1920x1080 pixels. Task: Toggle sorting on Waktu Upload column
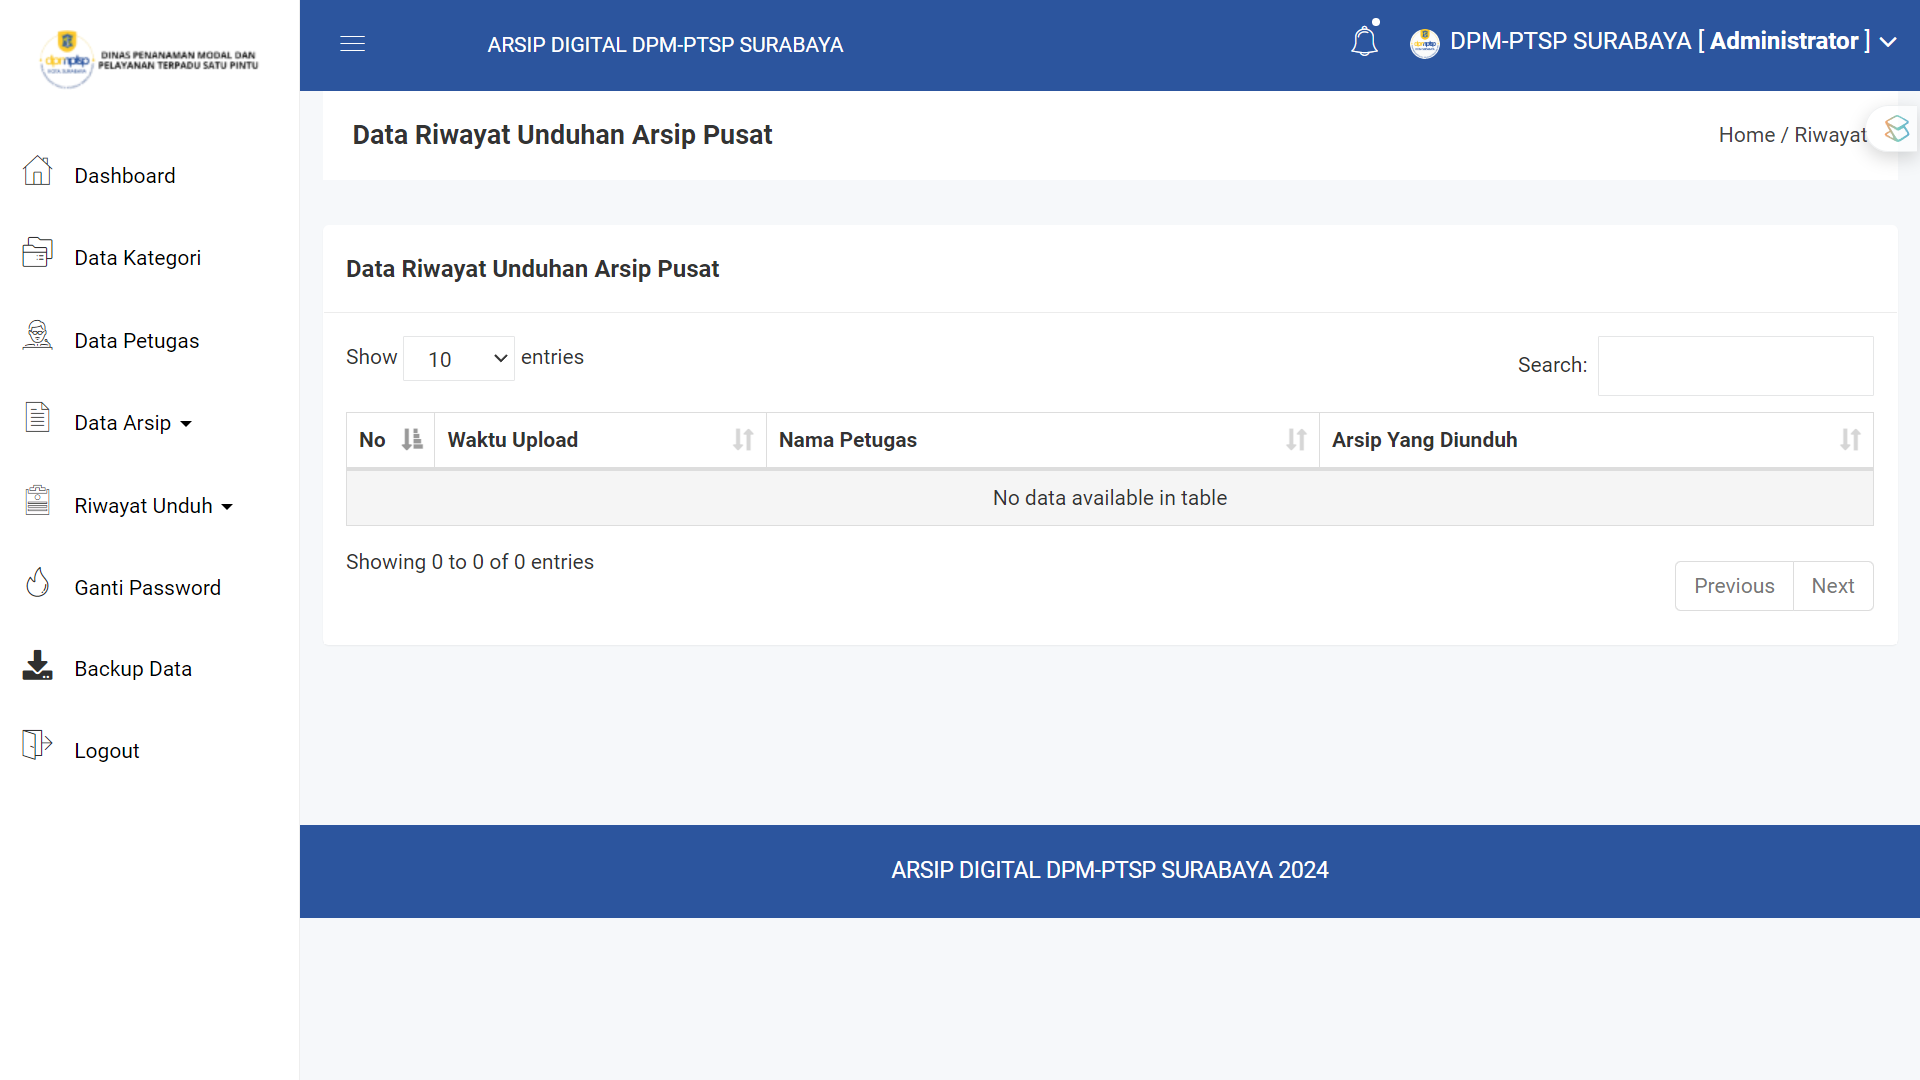pos(599,439)
